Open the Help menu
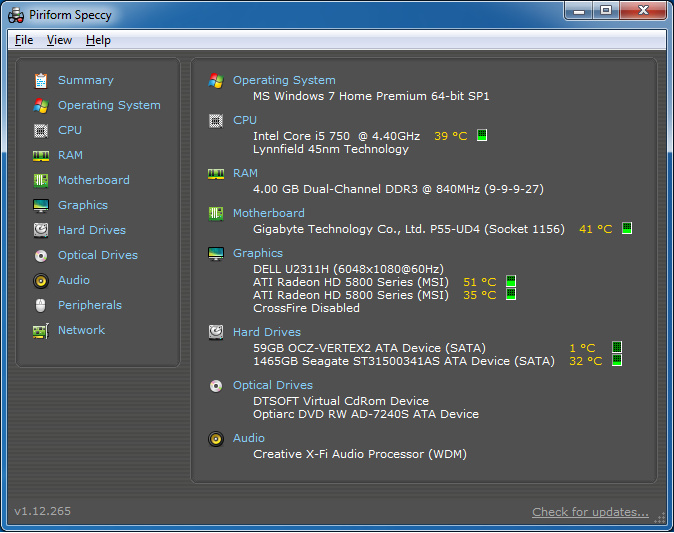Image resolution: width=674 pixels, height=533 pixels. 98,40
